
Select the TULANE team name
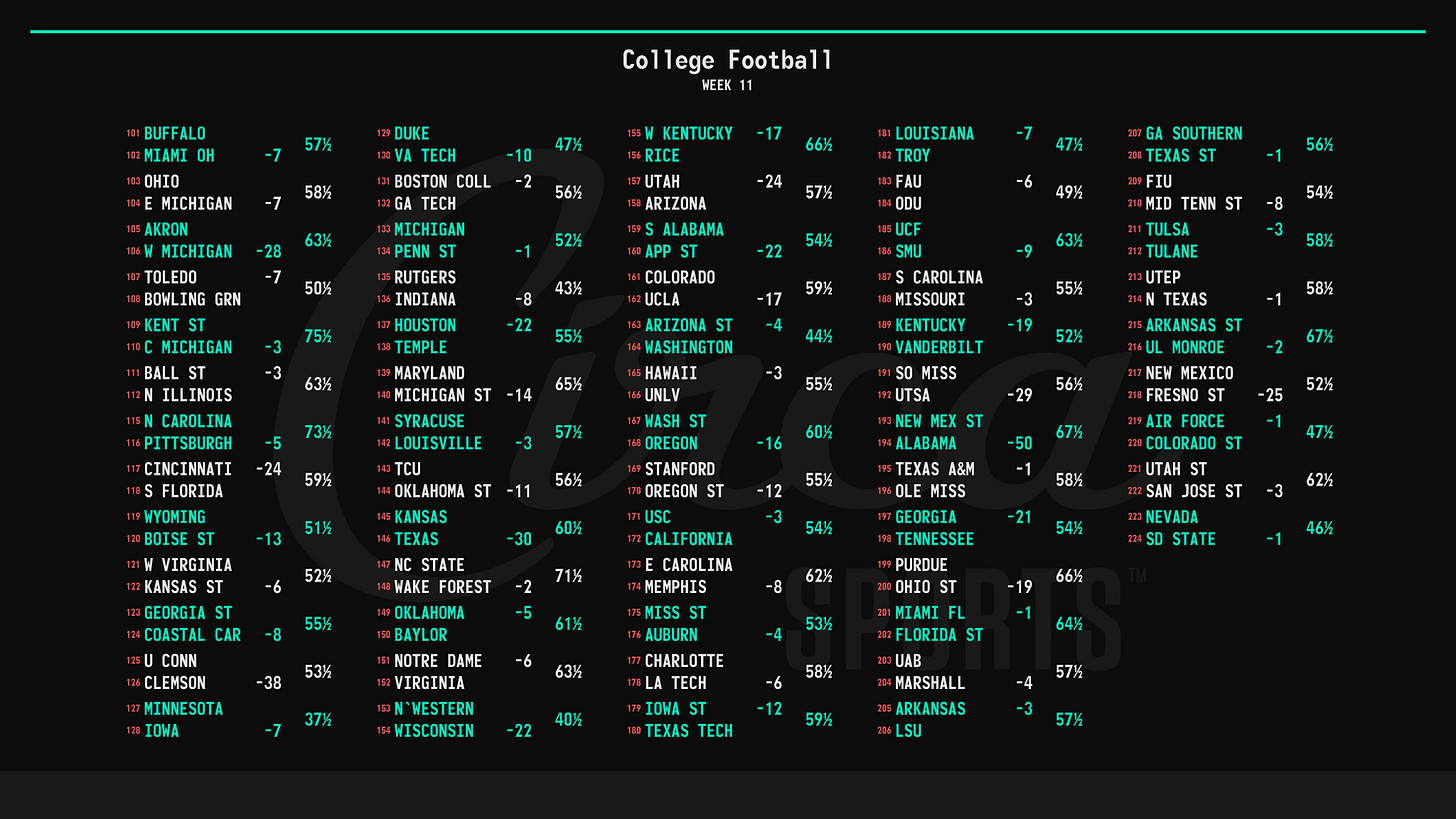[x=1172, y=251]
